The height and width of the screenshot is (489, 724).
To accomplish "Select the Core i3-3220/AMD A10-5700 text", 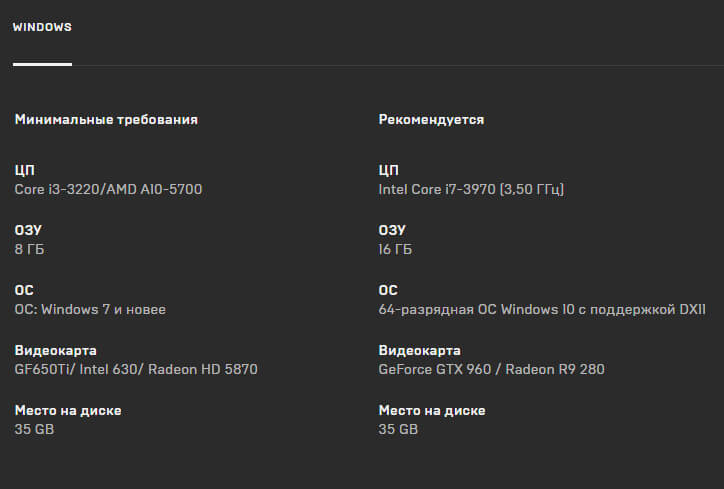I will point(109,189).
